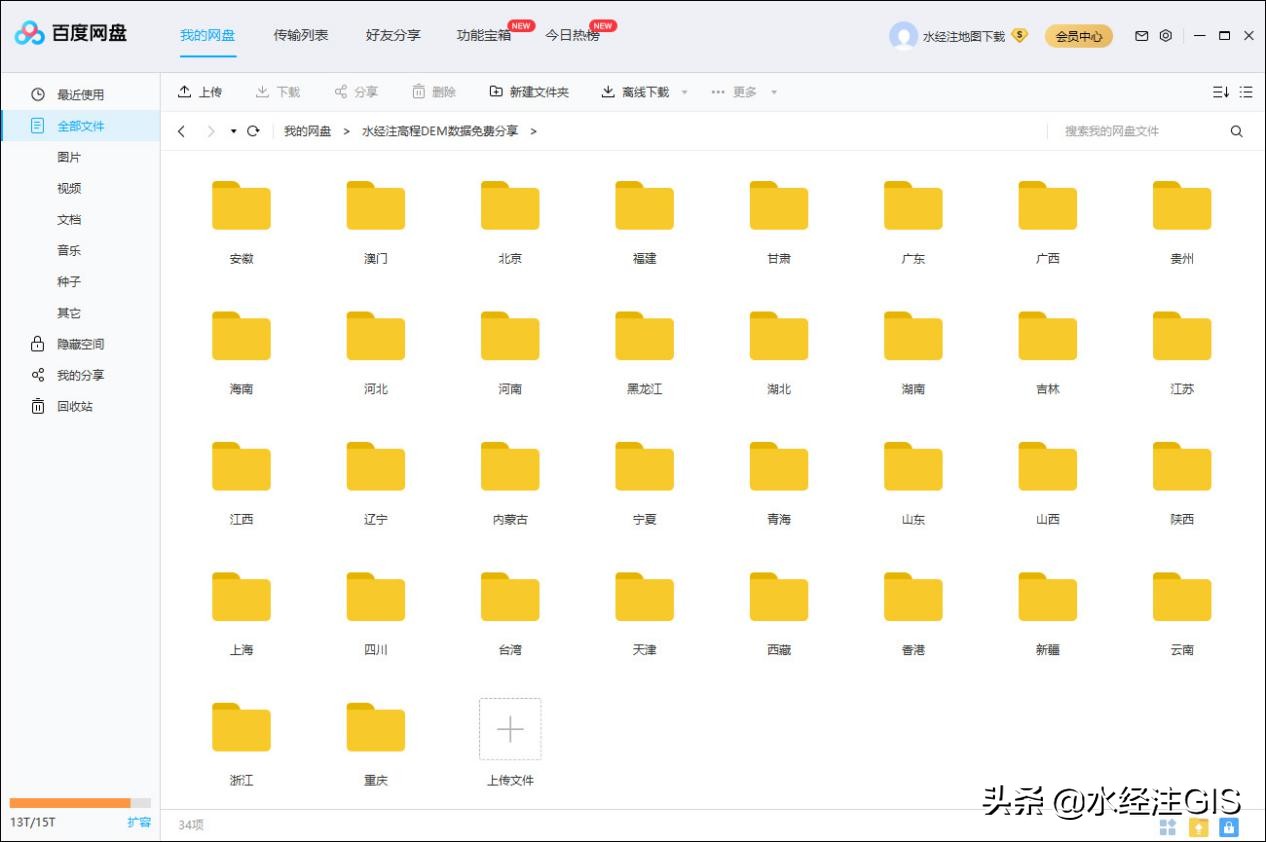
Task: Open the 黑龙江 folder
Action: [x=644, y=336]
